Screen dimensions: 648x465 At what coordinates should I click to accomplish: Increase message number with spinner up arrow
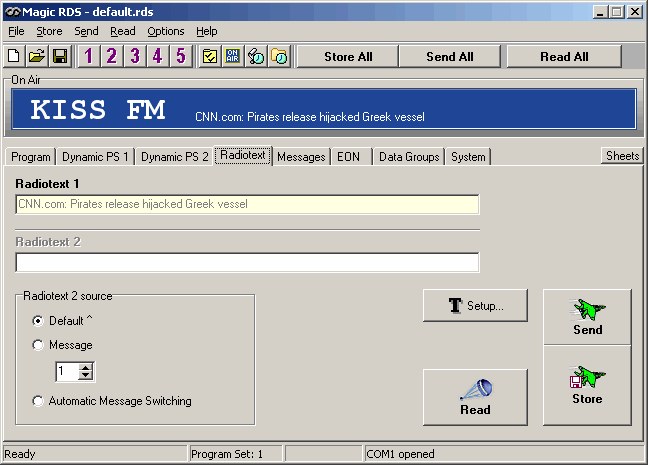coord(86,367)
